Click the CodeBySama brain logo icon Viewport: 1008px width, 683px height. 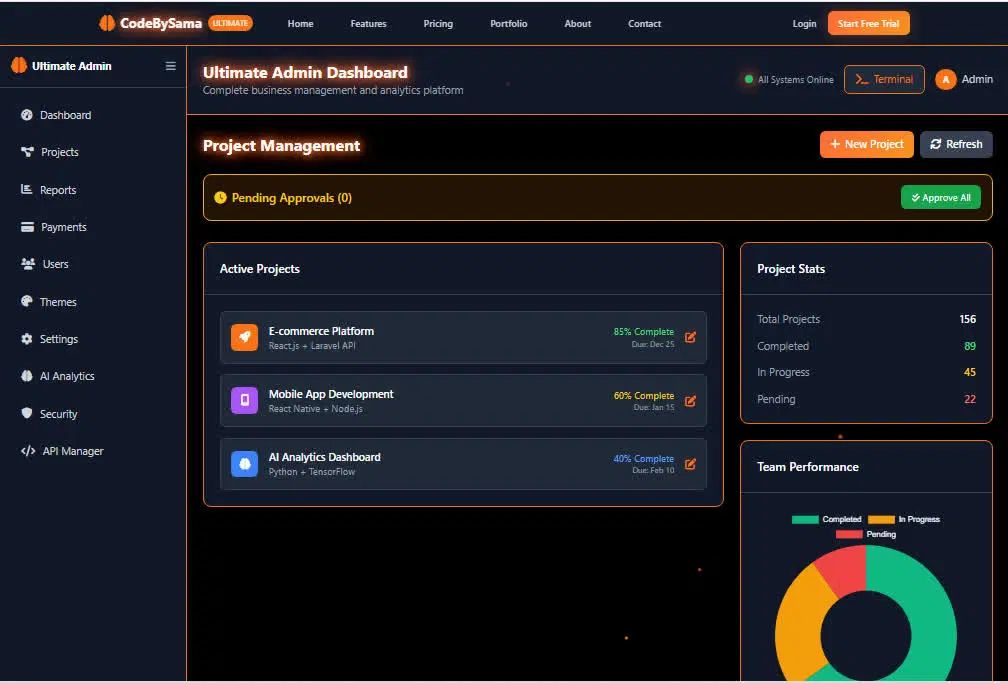[107, 23]
